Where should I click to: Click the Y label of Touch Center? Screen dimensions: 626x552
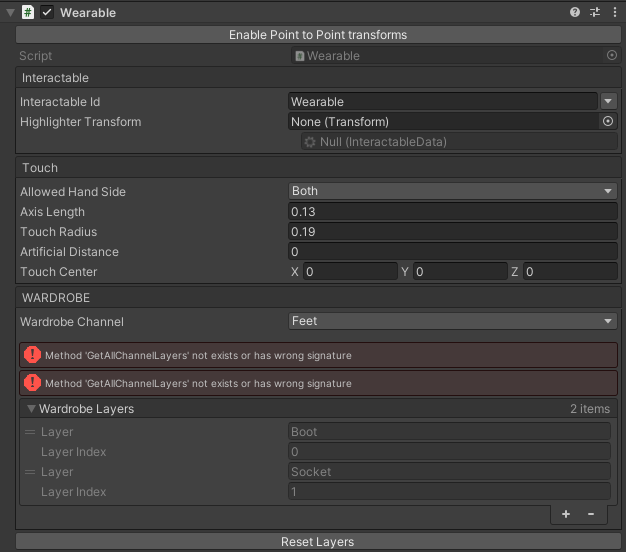point(405,272)
